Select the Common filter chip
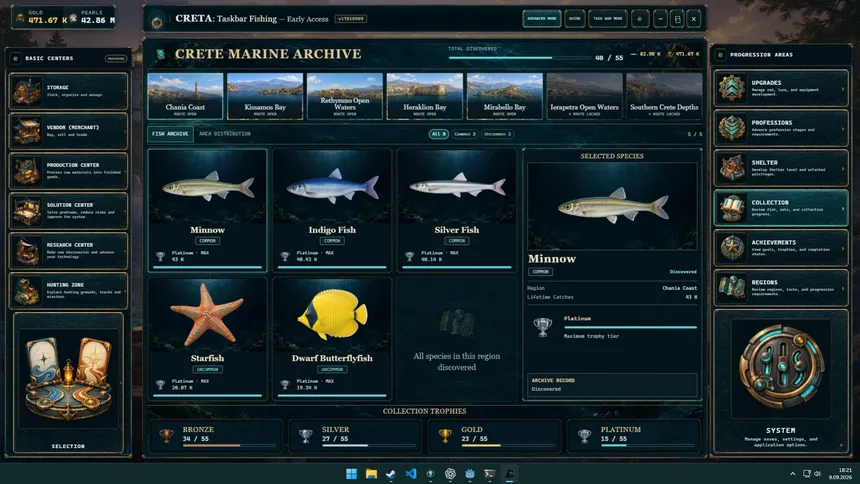 pyautogui.click(x=465, y=134)
